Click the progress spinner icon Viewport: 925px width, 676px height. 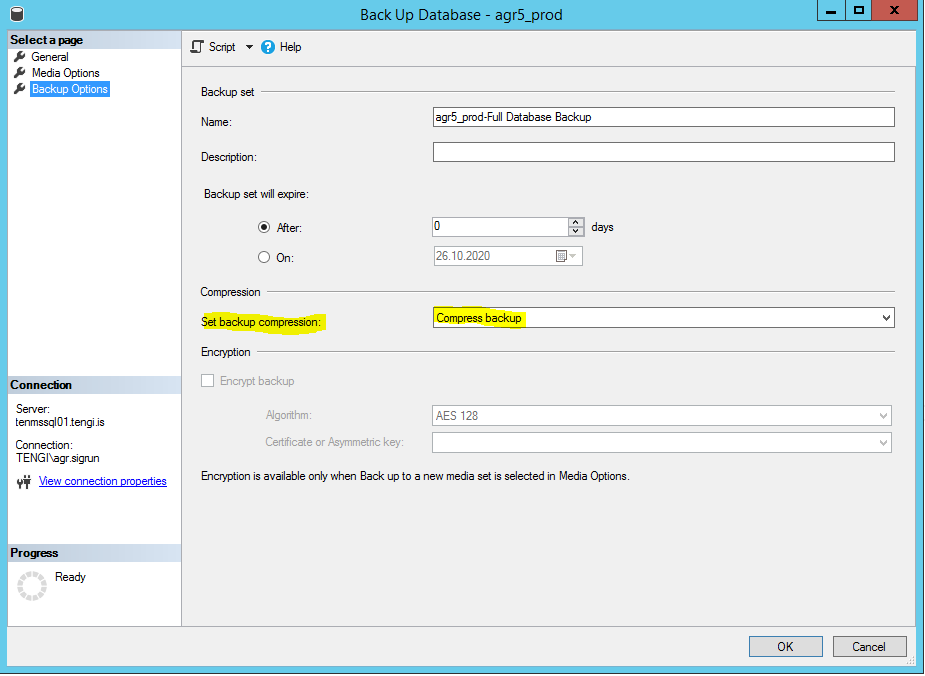[32, 586]
